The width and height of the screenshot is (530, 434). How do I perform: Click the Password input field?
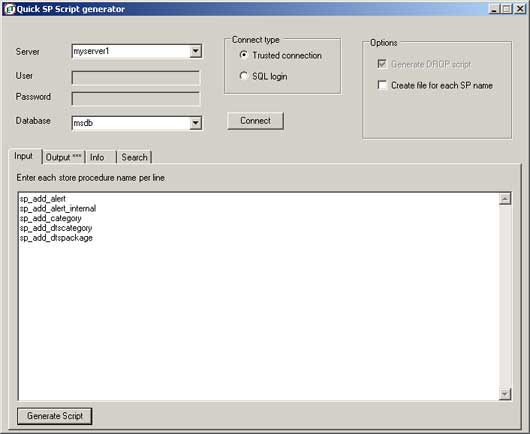pos(136,99)
